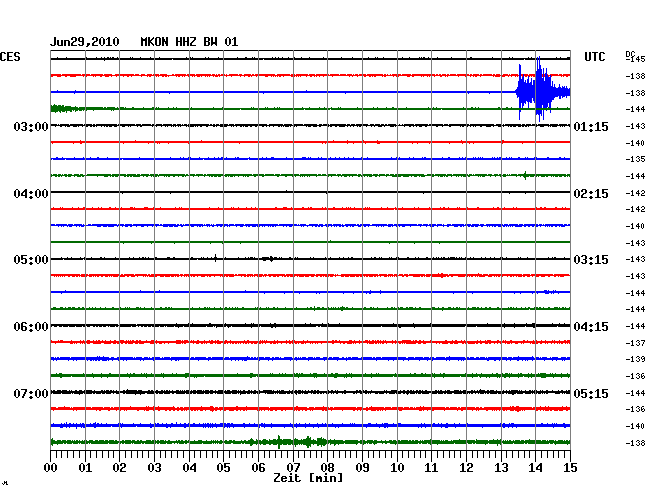Select the DC offset value -139
Viewport: 650px width, 494px height.
coord(635,359)
